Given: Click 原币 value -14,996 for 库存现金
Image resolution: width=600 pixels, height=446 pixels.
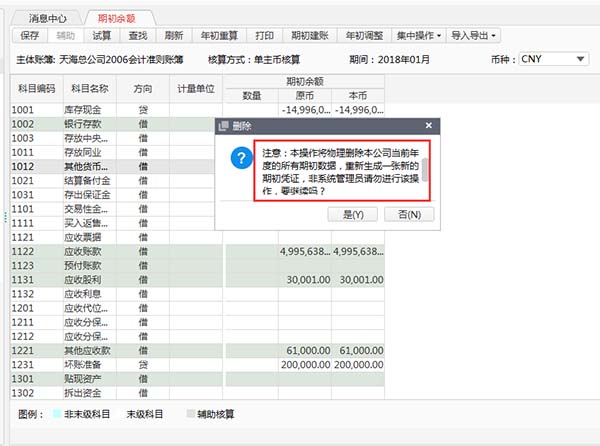Looking at the screenshot, I should tap(305, 110).
